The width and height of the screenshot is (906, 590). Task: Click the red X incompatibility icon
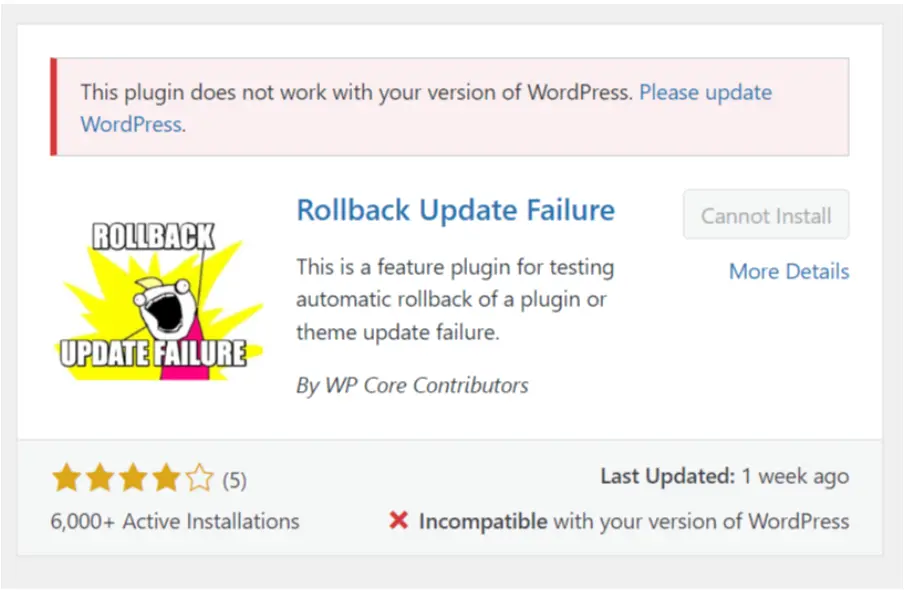399,521
